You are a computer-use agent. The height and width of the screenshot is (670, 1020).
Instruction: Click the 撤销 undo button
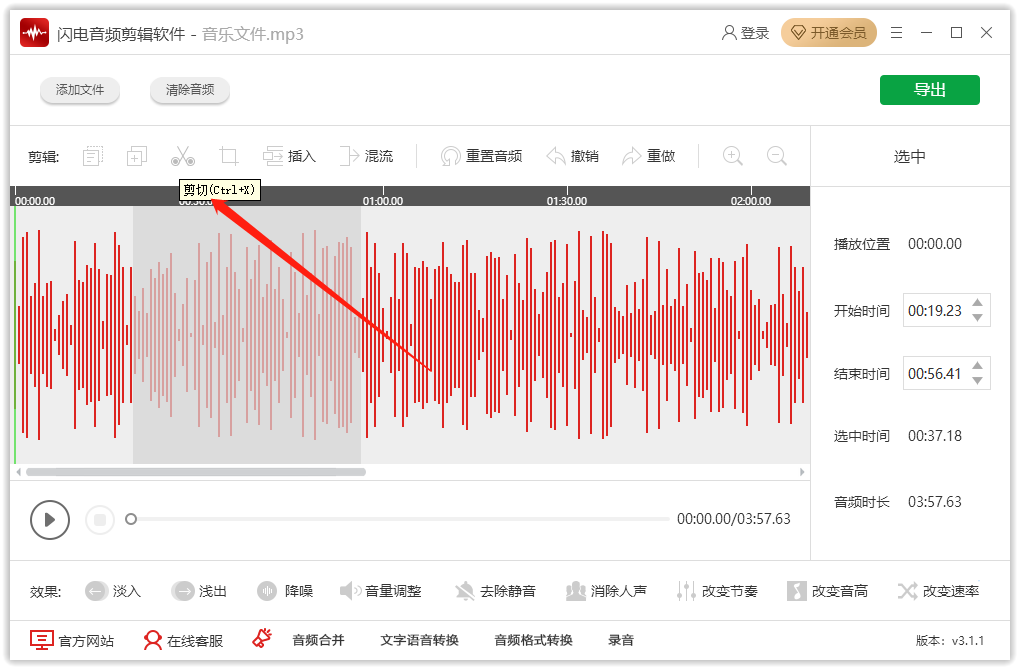click(x=572, y=156)
